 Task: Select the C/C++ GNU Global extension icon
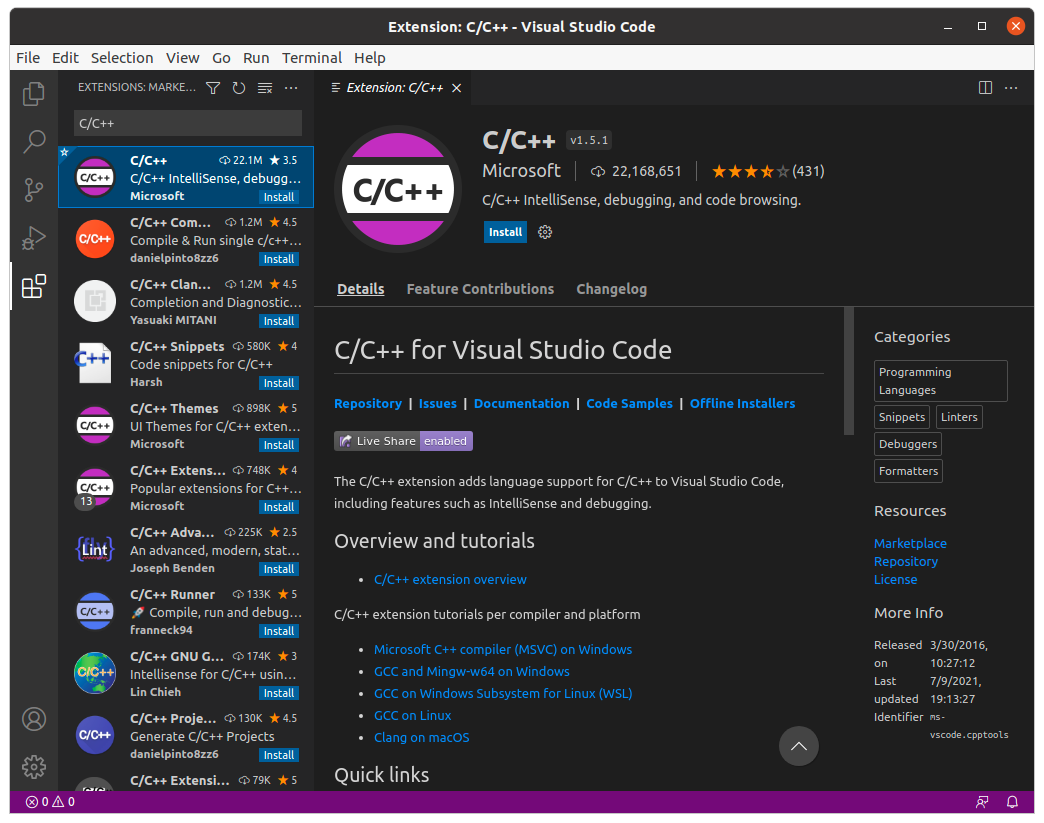tap(95, 673)
